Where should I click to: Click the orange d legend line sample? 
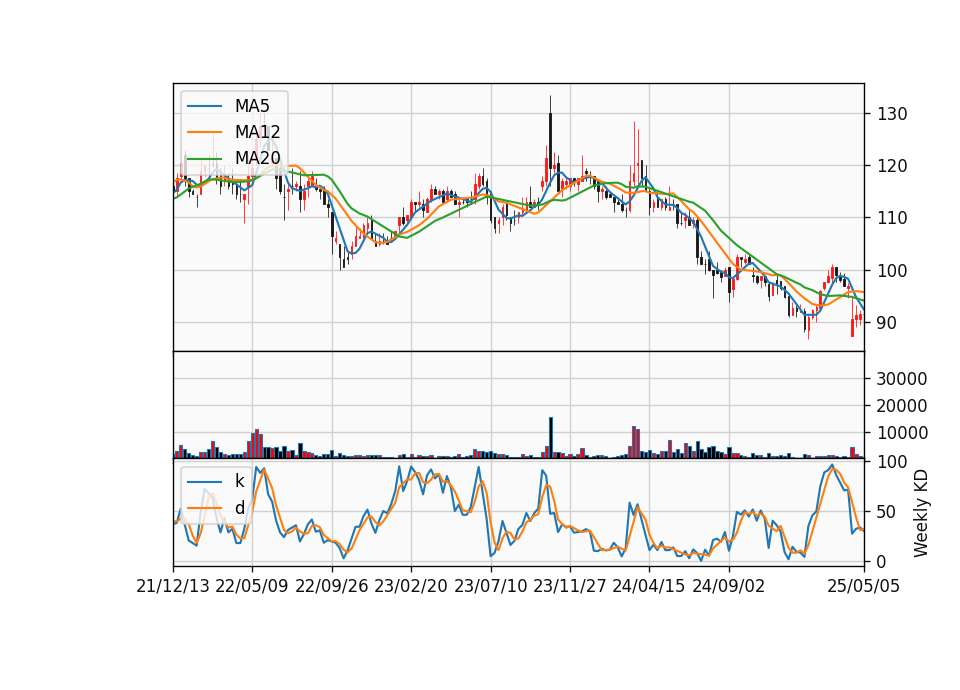click(204, 508)
